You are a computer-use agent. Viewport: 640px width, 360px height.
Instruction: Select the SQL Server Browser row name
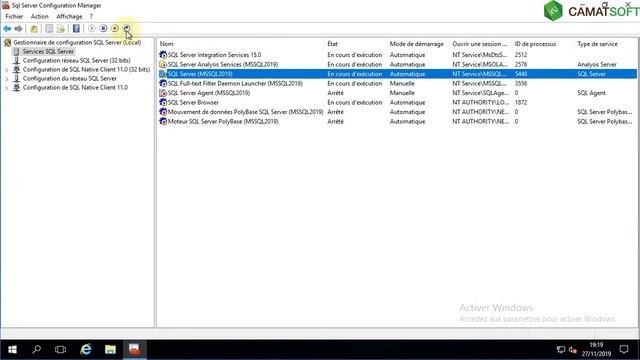(x=193, y=102)
